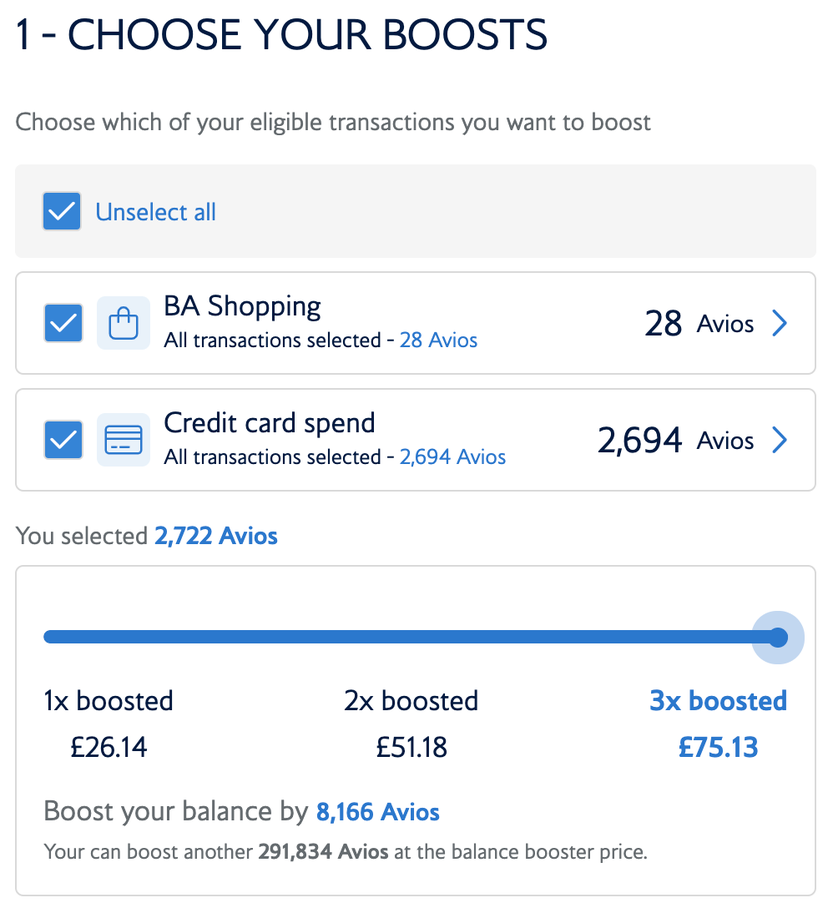This screenshot has height=913, width=828.
Task: Click the 2,694 Avios link under Credit card spend
Action: point(451,456)
